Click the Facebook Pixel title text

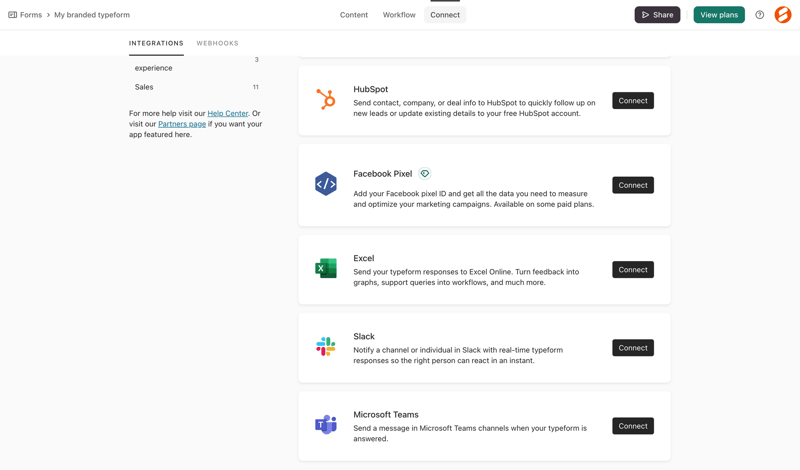[383, 174]
